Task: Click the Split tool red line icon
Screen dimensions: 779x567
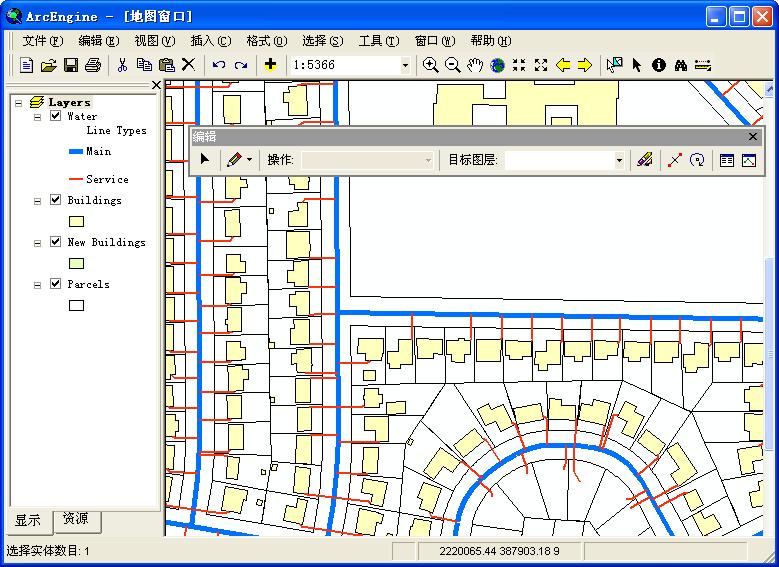Action: coord(675,160)
